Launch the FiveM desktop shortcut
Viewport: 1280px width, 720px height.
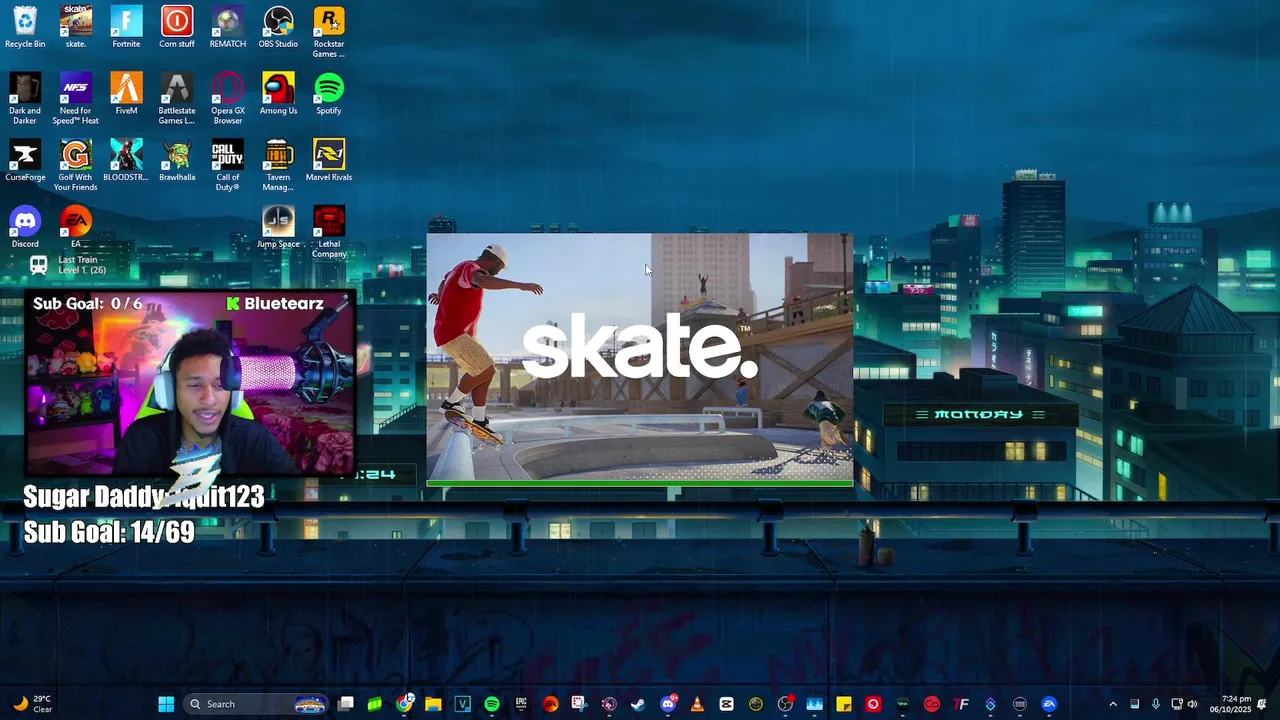coord(126,93)
